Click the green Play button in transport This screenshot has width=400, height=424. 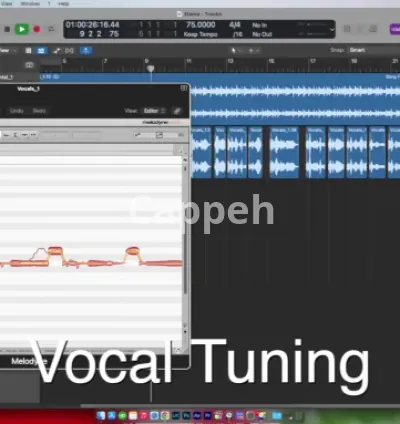[x=22, y=29]
